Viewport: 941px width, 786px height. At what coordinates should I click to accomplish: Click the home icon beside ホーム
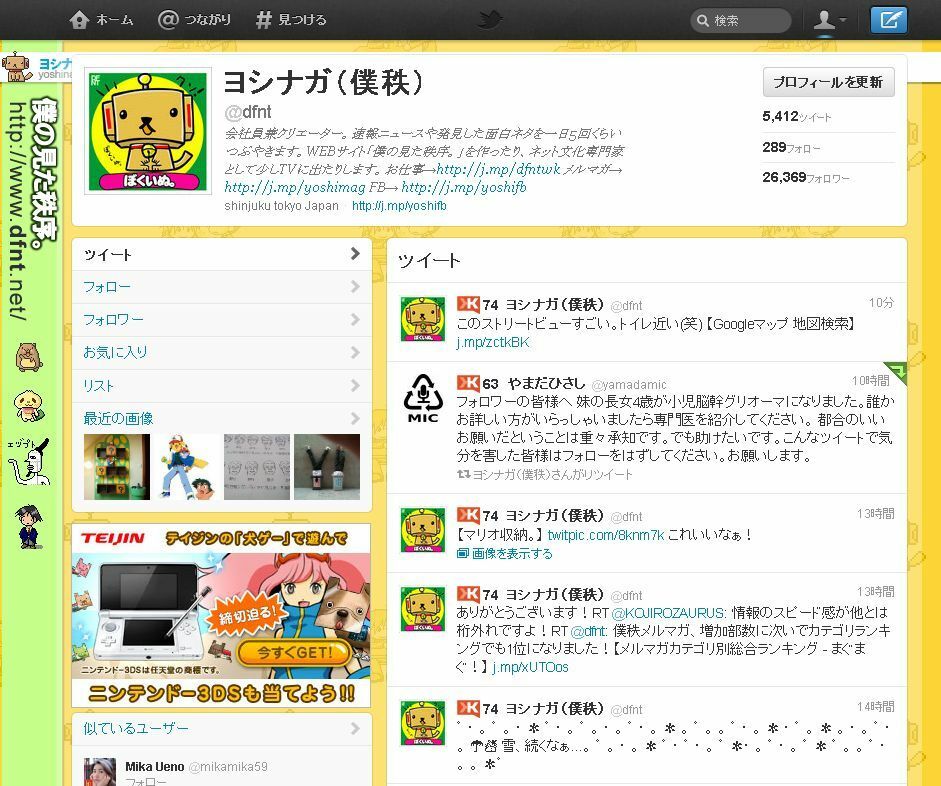tap(79, 18)
